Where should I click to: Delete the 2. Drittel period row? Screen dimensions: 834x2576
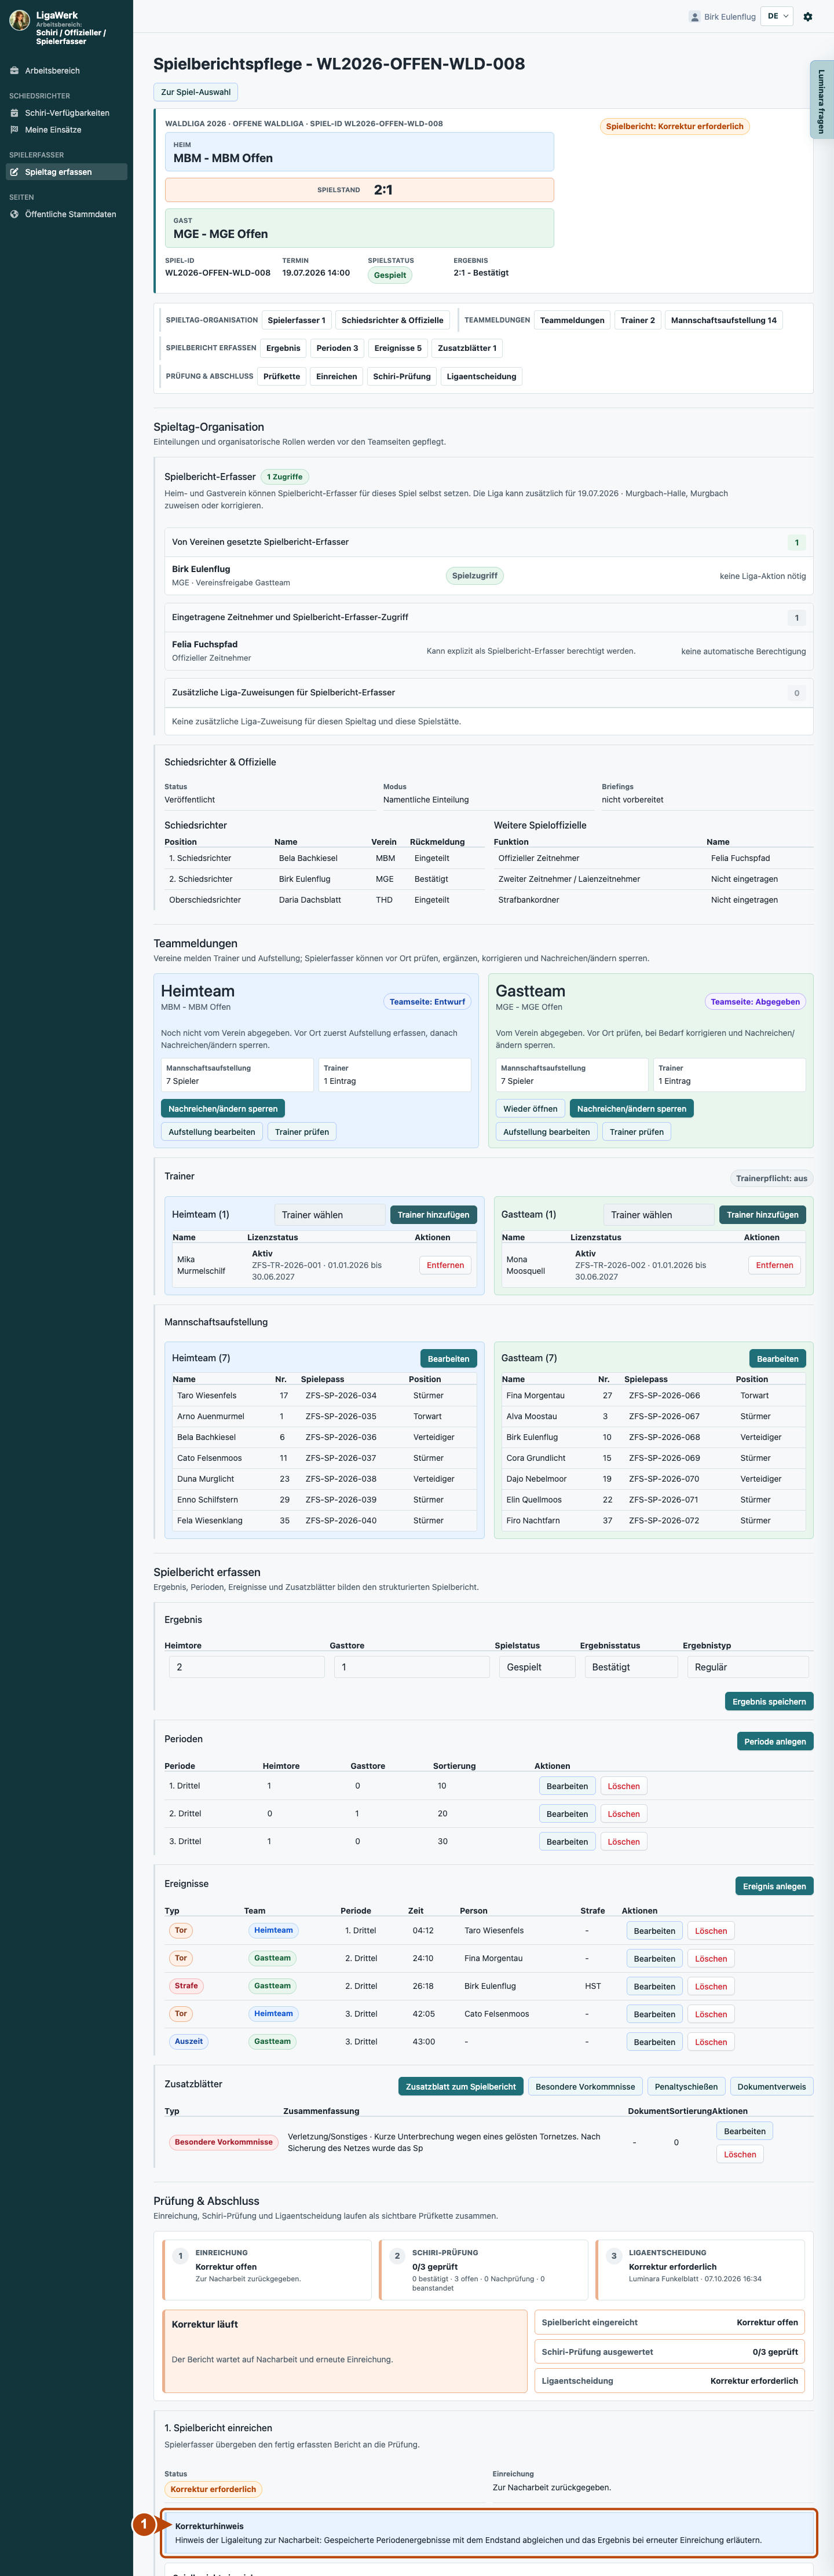(623, 1814)
